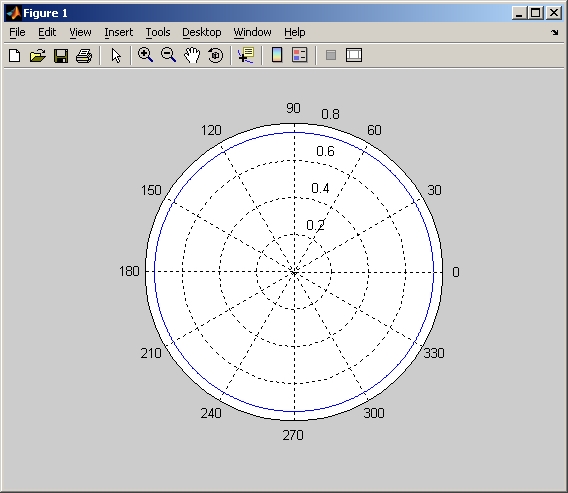Image resolution: width=568 pixels, height=493 pixels.
Task: Show Plot Tools and dock figure
Action: [x=354, y=55]
